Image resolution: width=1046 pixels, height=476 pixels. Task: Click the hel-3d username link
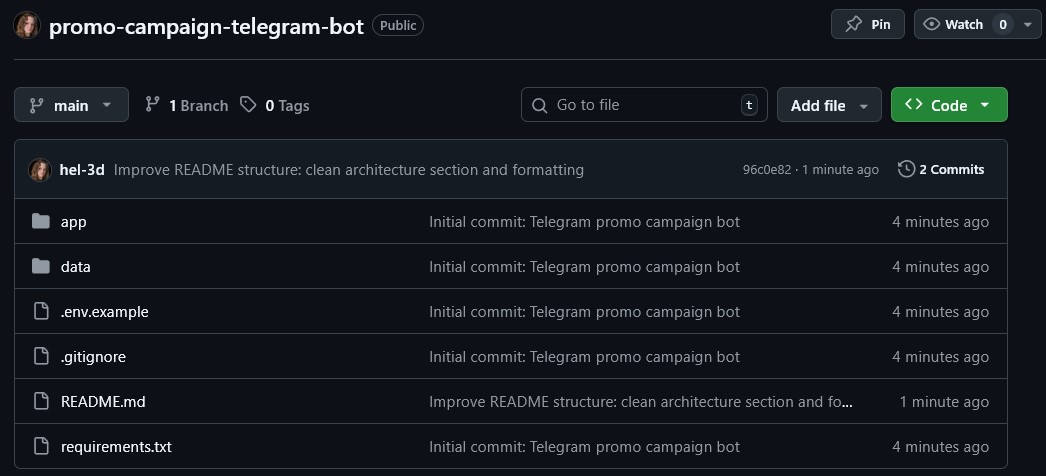82,170
